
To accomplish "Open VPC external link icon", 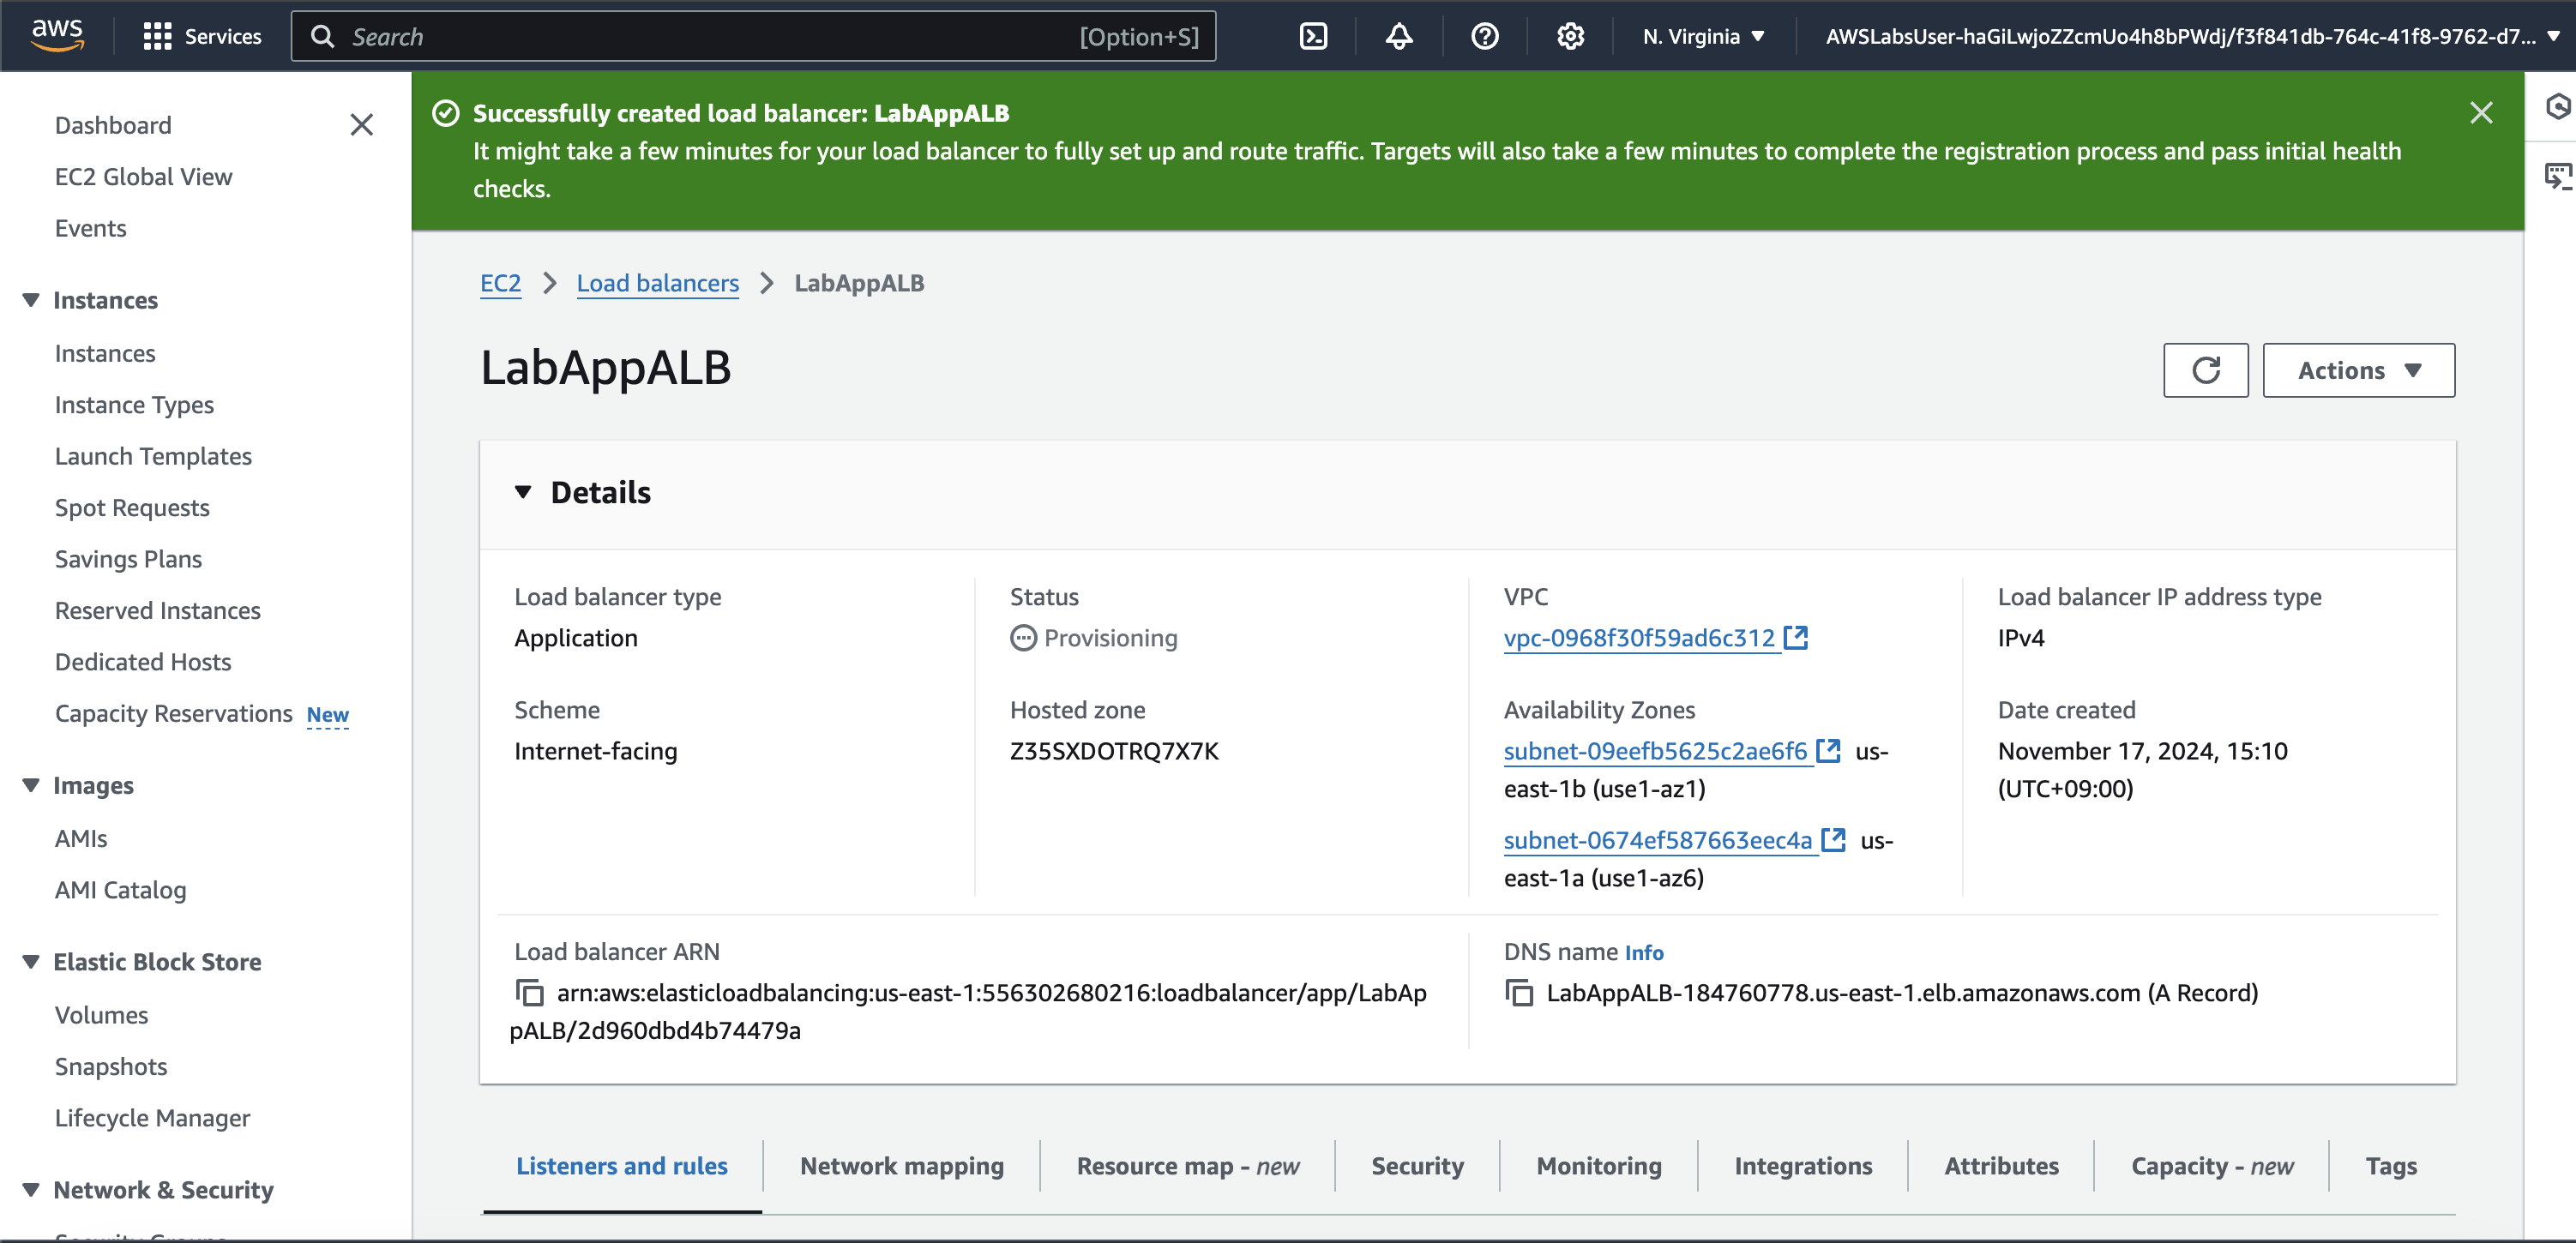I will [1796, 638].
